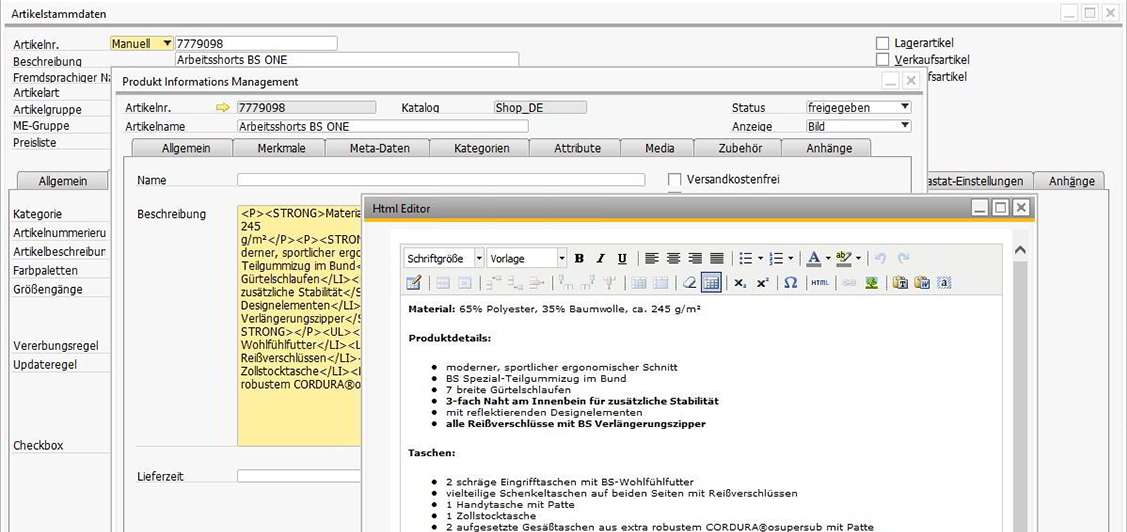Toggle bold formatting in Html Editor
The image size is (1127, 532).
pyautogui.click(x=579, y=259)
